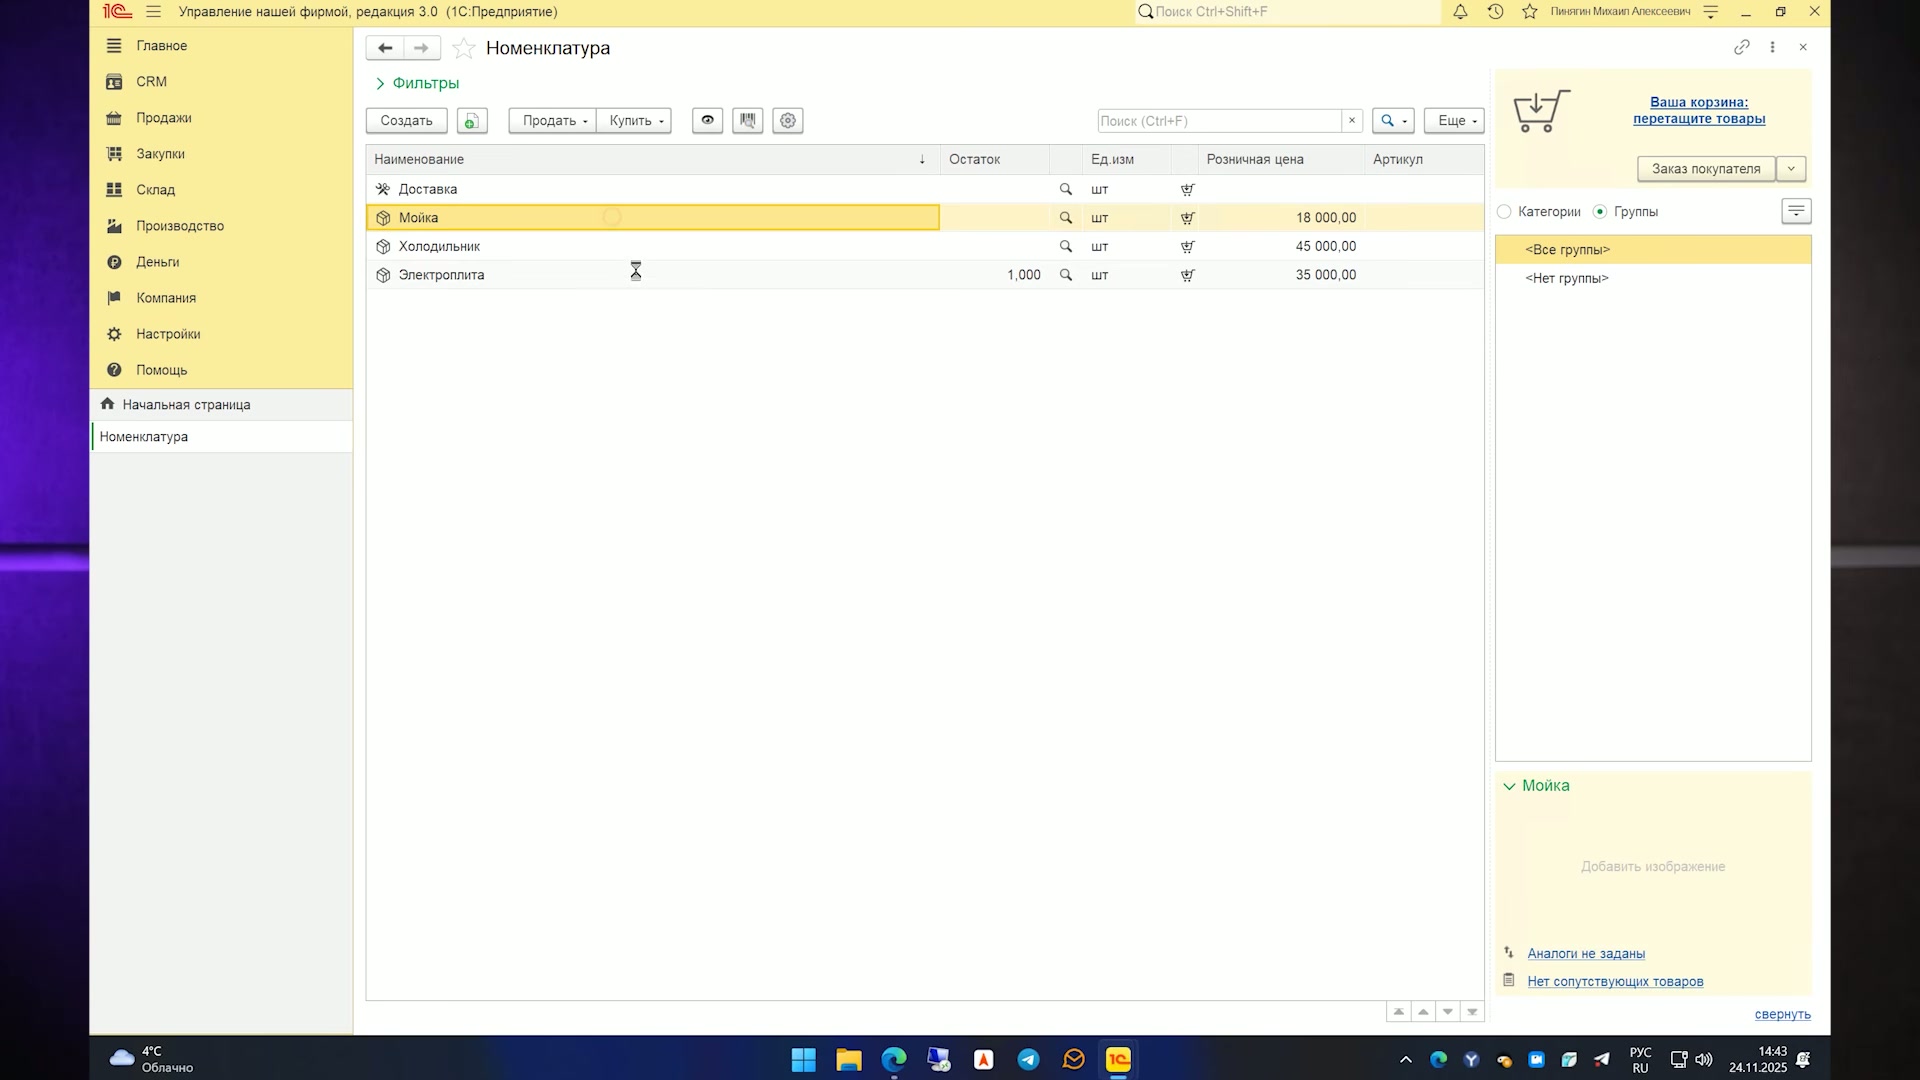Screen dimensions: 1920x1080
Task: Show stock details magnifier for Электроплита
Action: [x=1066, y=275]
